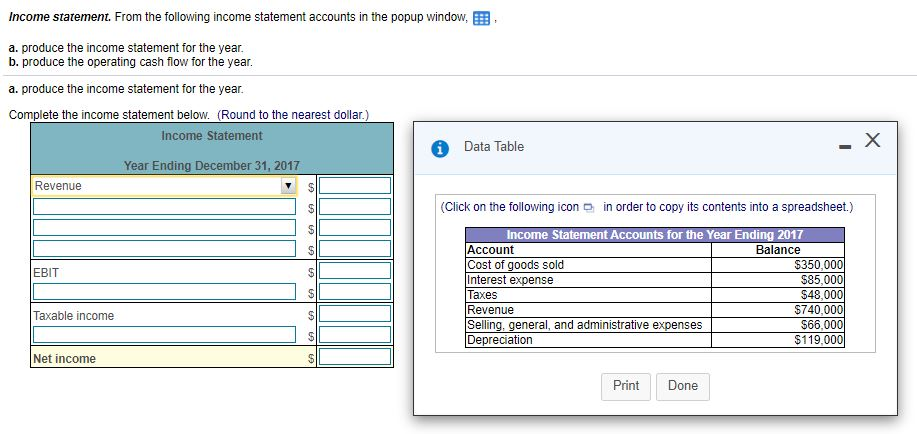
Task: Click the Year Ending December 31, 2017 heading
Action: [212, 166]
